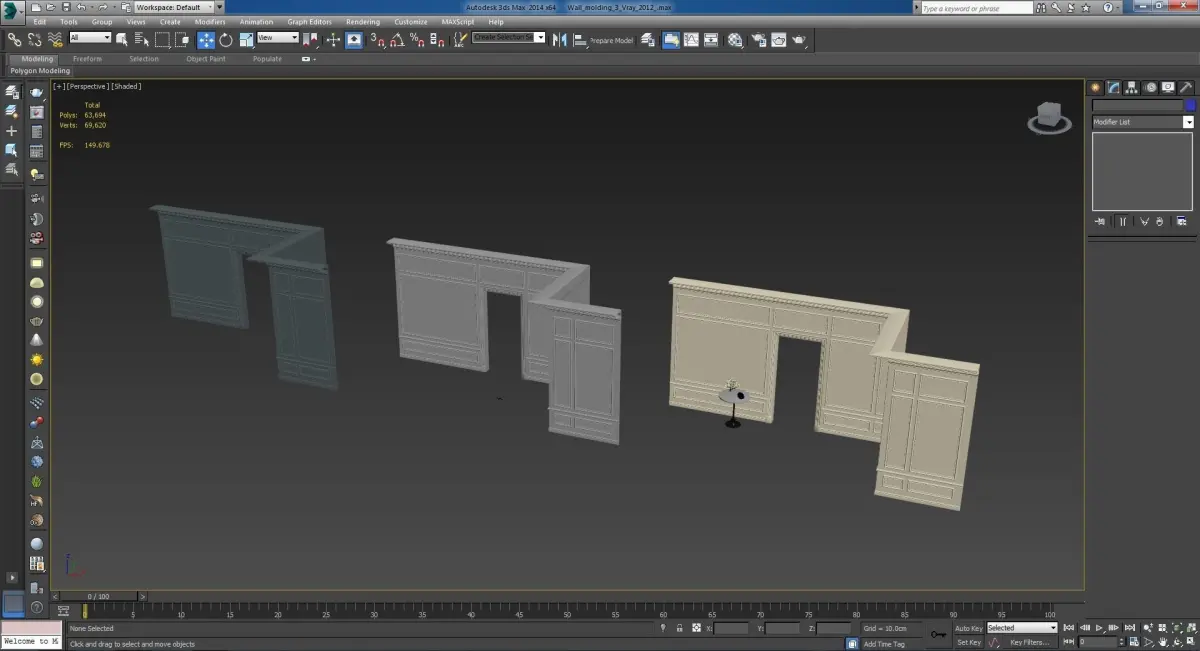Click the [Shaded] viewport label menu
Image resolution: width=1200 pixels, height=651 pixels.
(x=127, y=86)
